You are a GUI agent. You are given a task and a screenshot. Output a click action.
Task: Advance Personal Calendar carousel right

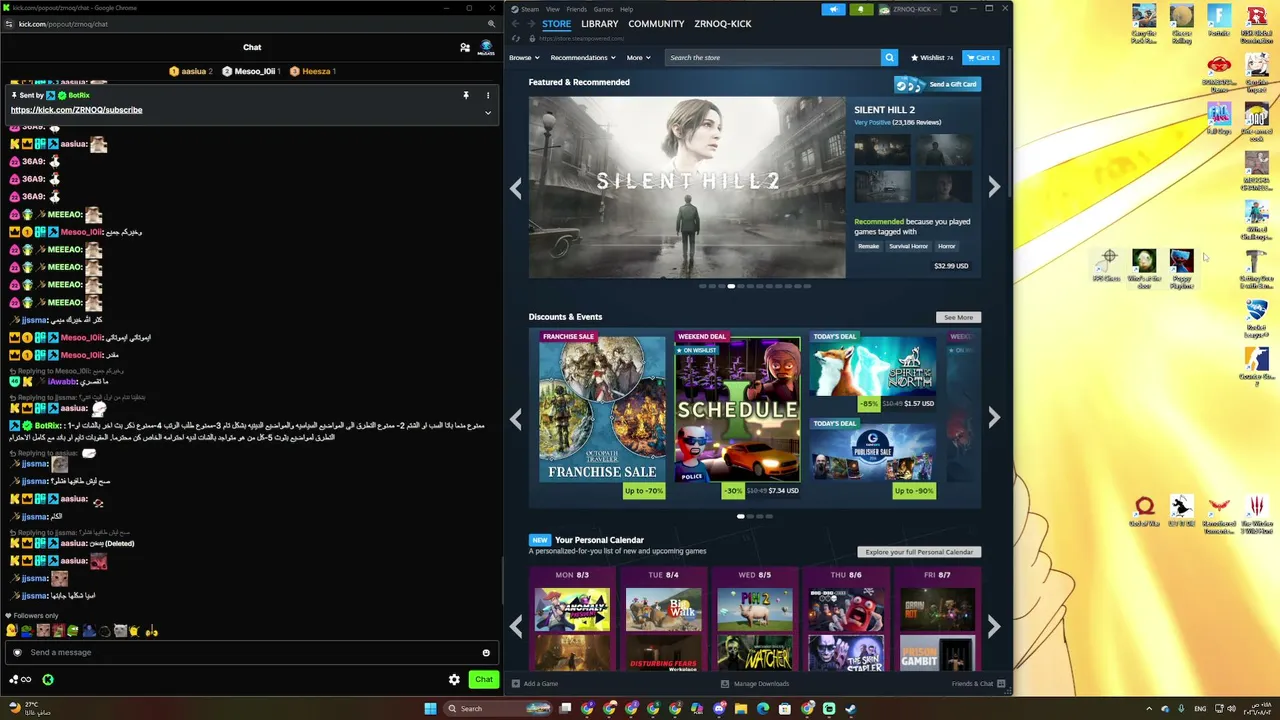(x=994, y=626)
